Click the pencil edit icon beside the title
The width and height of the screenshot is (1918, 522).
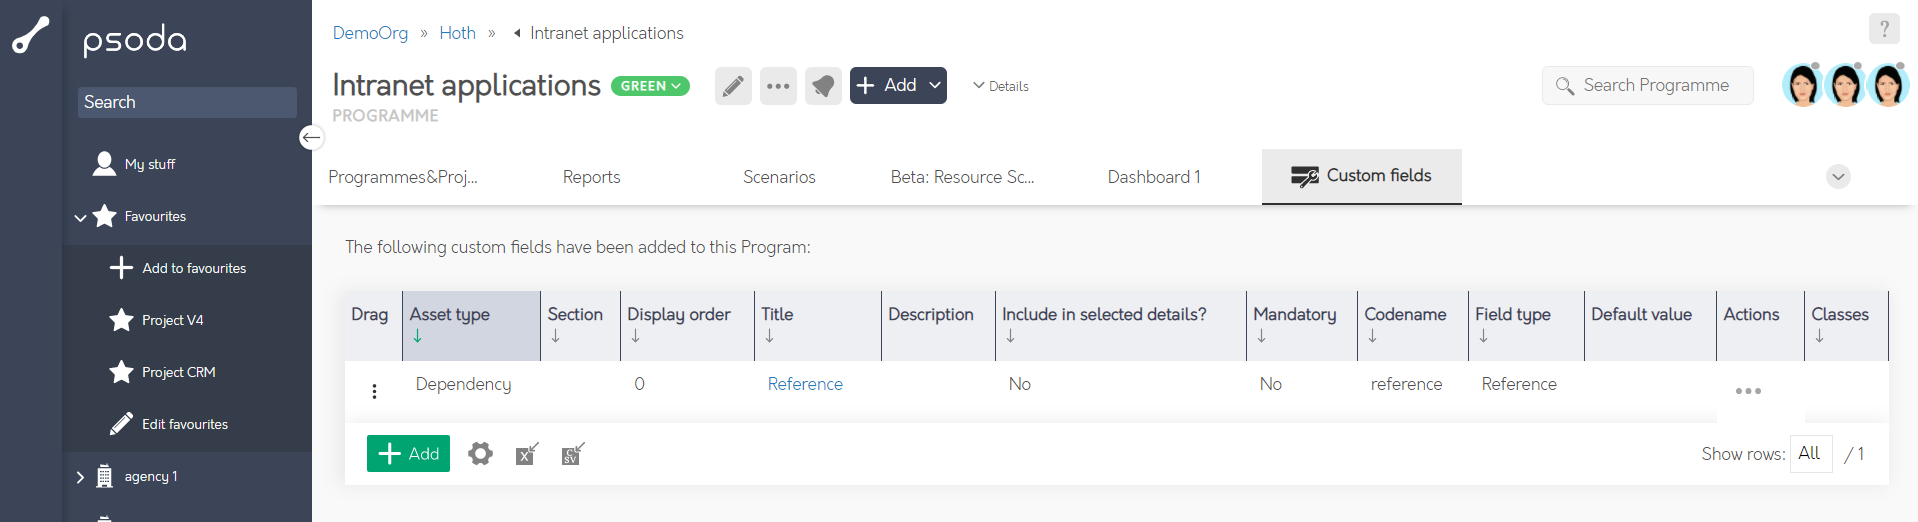tap(733, 86)
